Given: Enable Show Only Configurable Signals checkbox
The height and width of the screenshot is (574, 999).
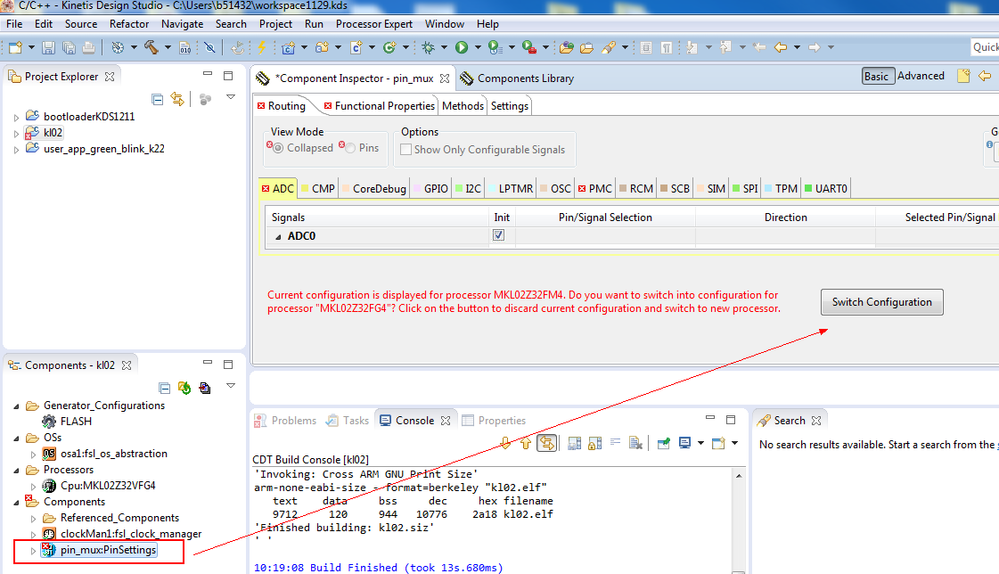Looking at the screenshot, I should 405,149.
